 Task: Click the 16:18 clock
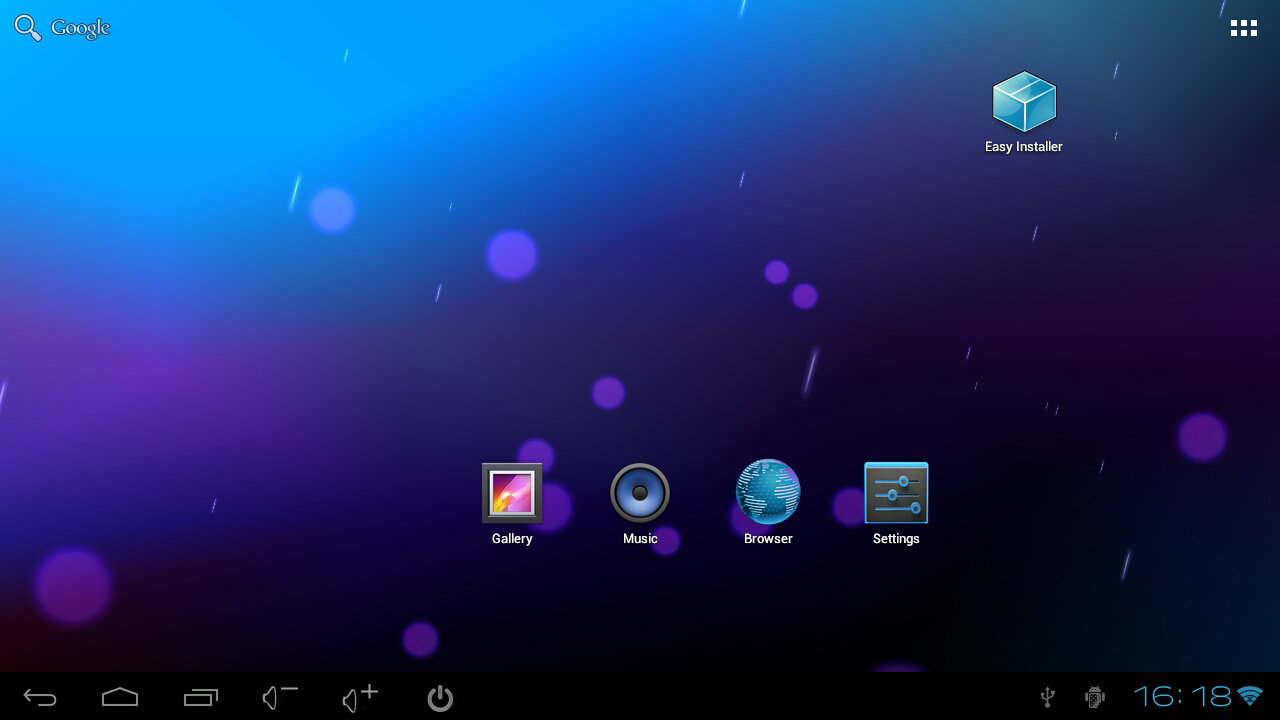point(1182,696)
